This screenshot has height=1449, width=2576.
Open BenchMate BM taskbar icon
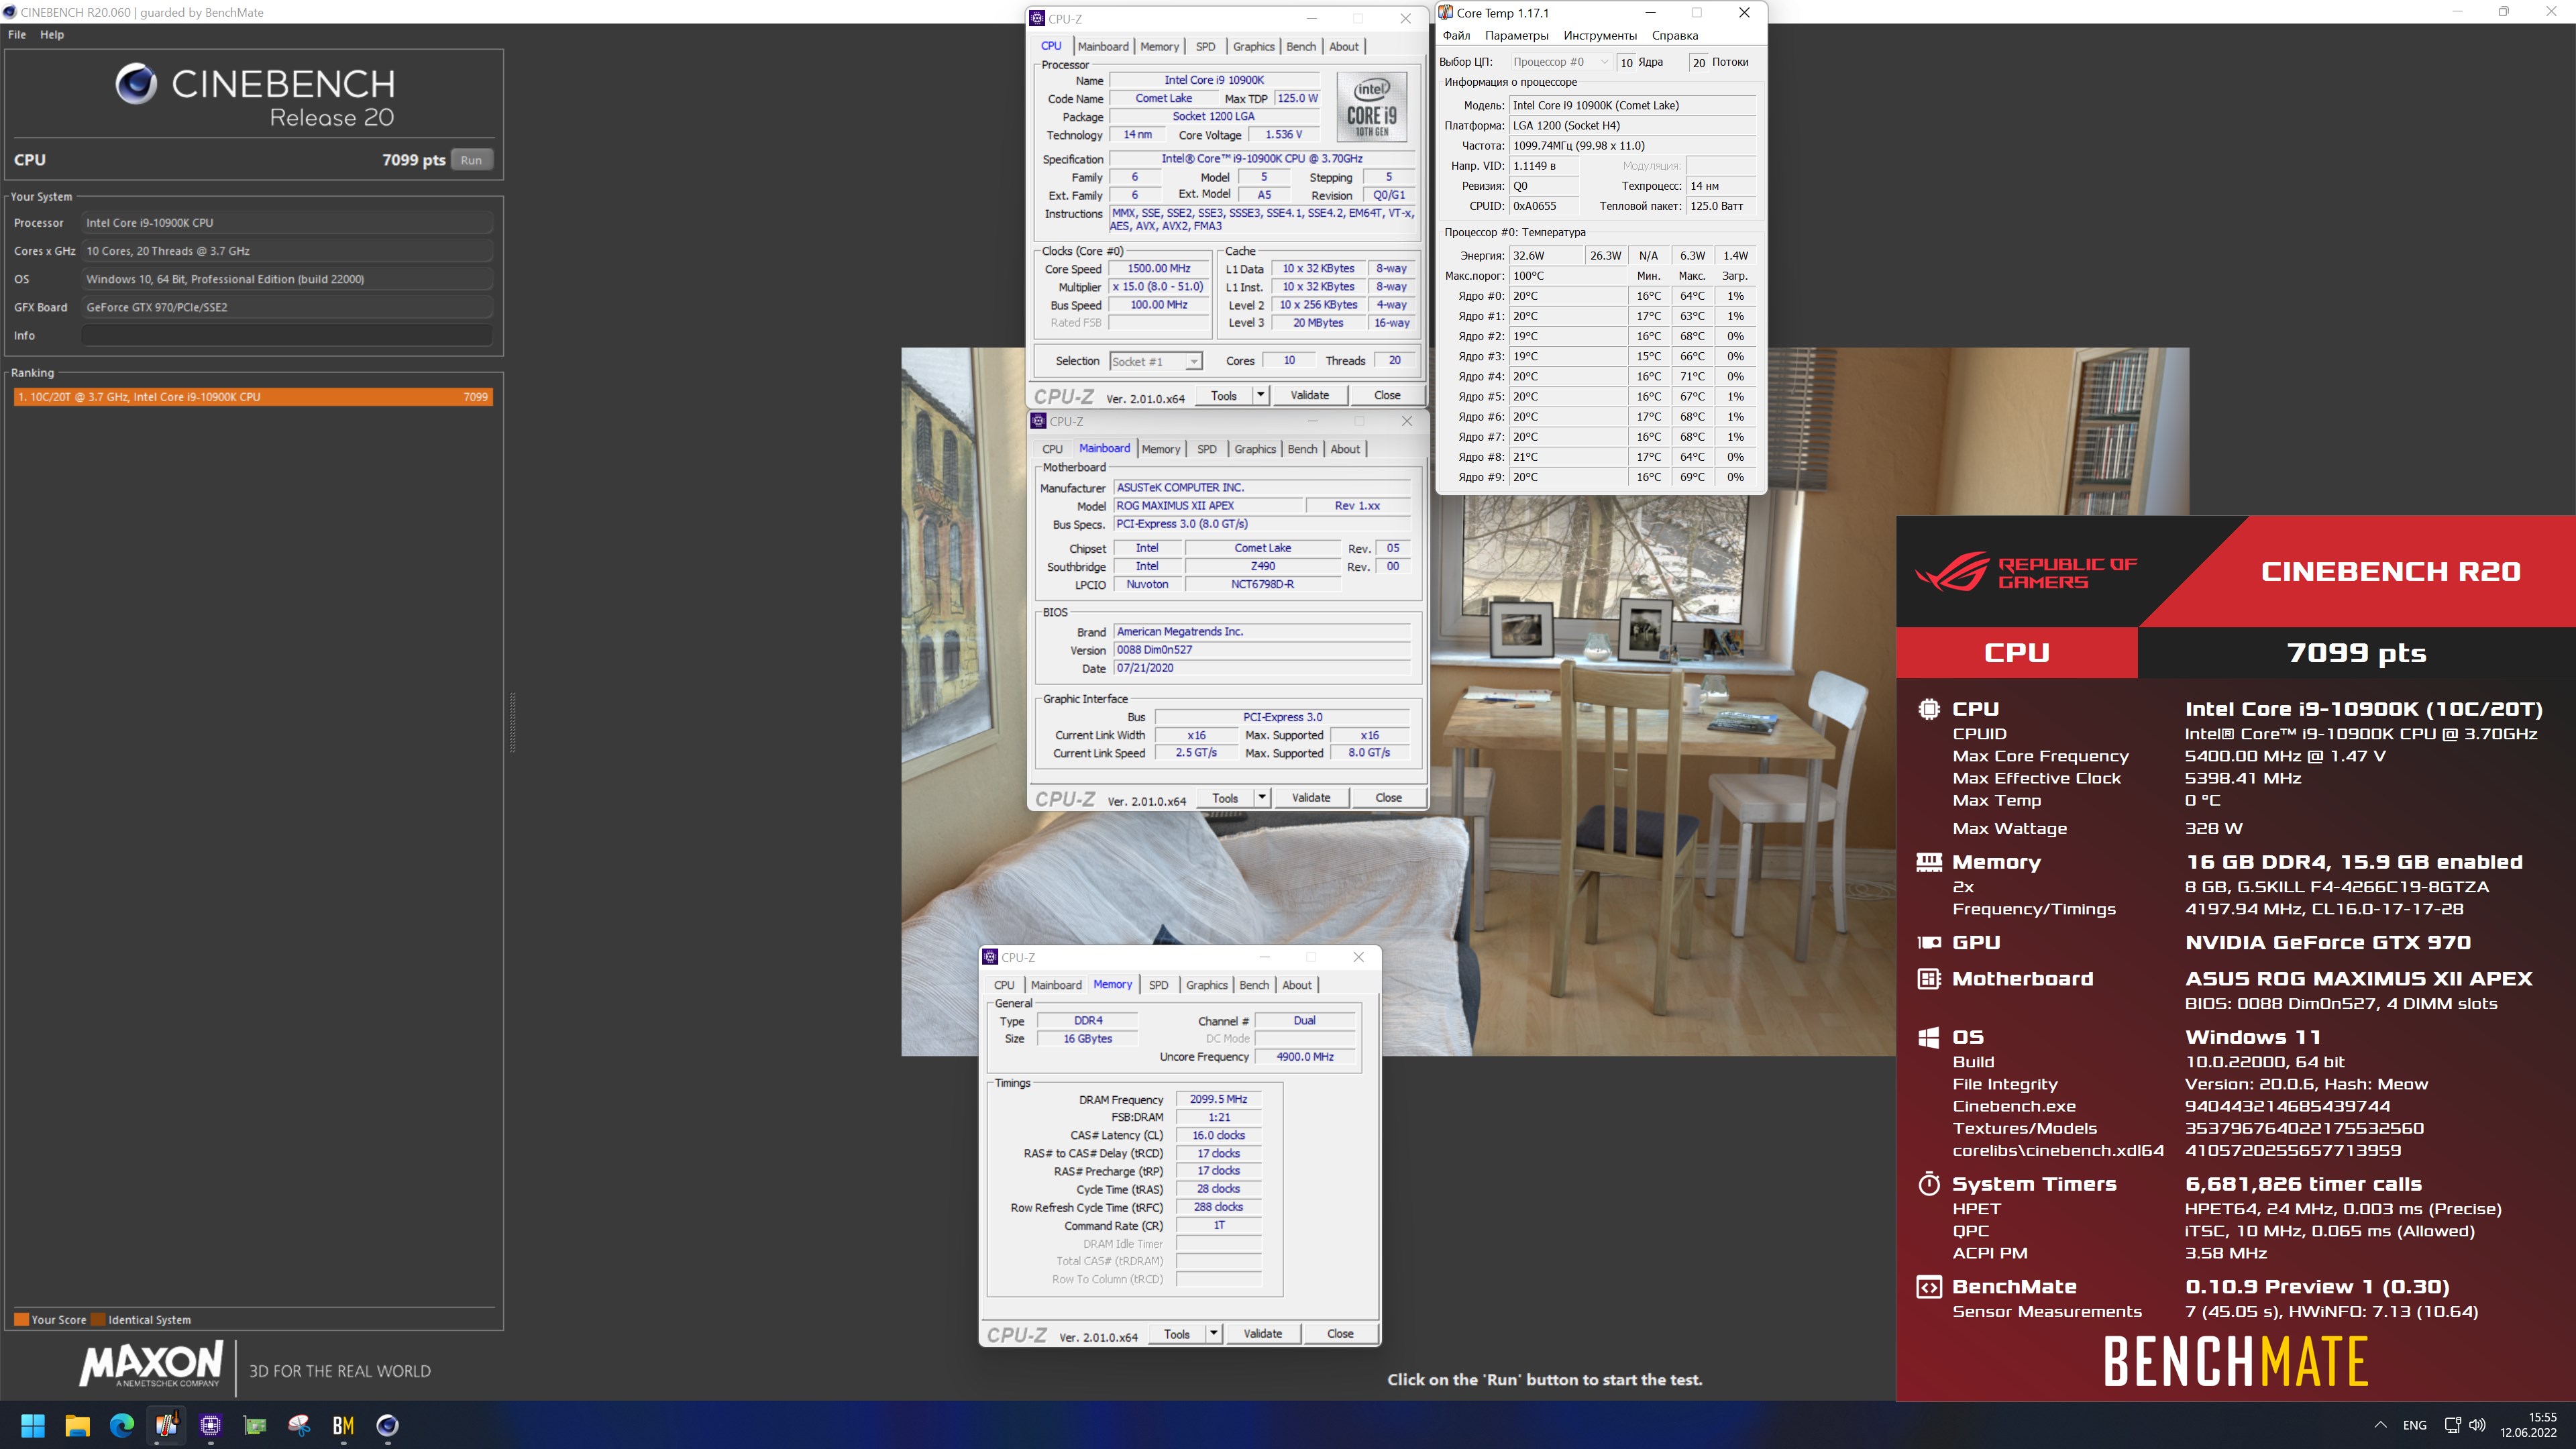tap(343, 1425)
